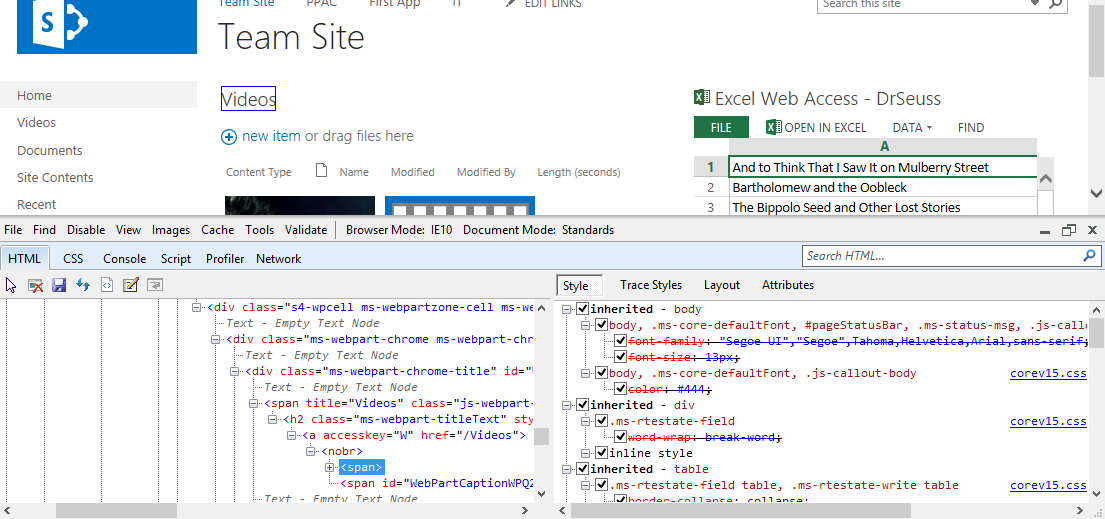Uncheck the color: #444 style rule
Screen dimensions: 1105x519
pos(621,389)
